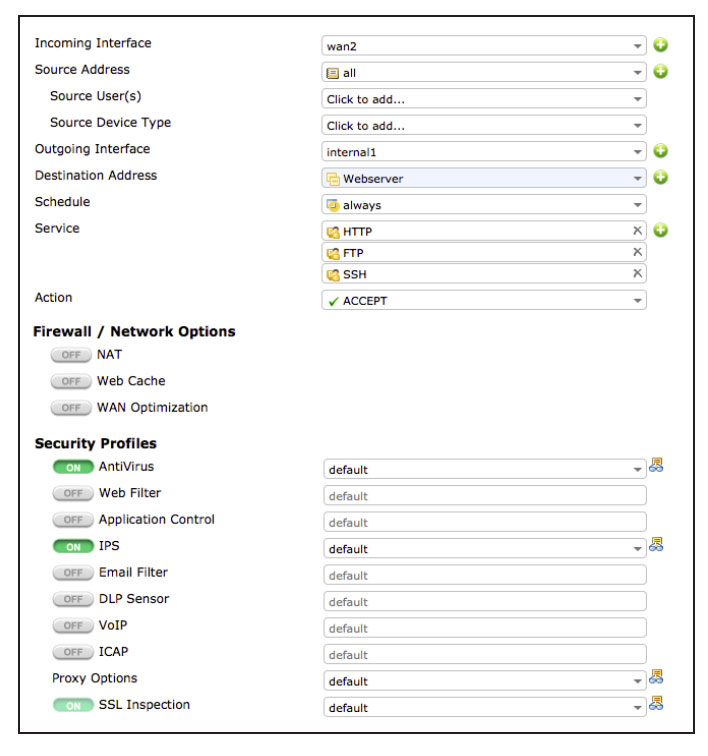The width and height of the screenshot is (708, 756).
Task: Add another Outgoing Interface with green plus
Action: coord(660,151)
